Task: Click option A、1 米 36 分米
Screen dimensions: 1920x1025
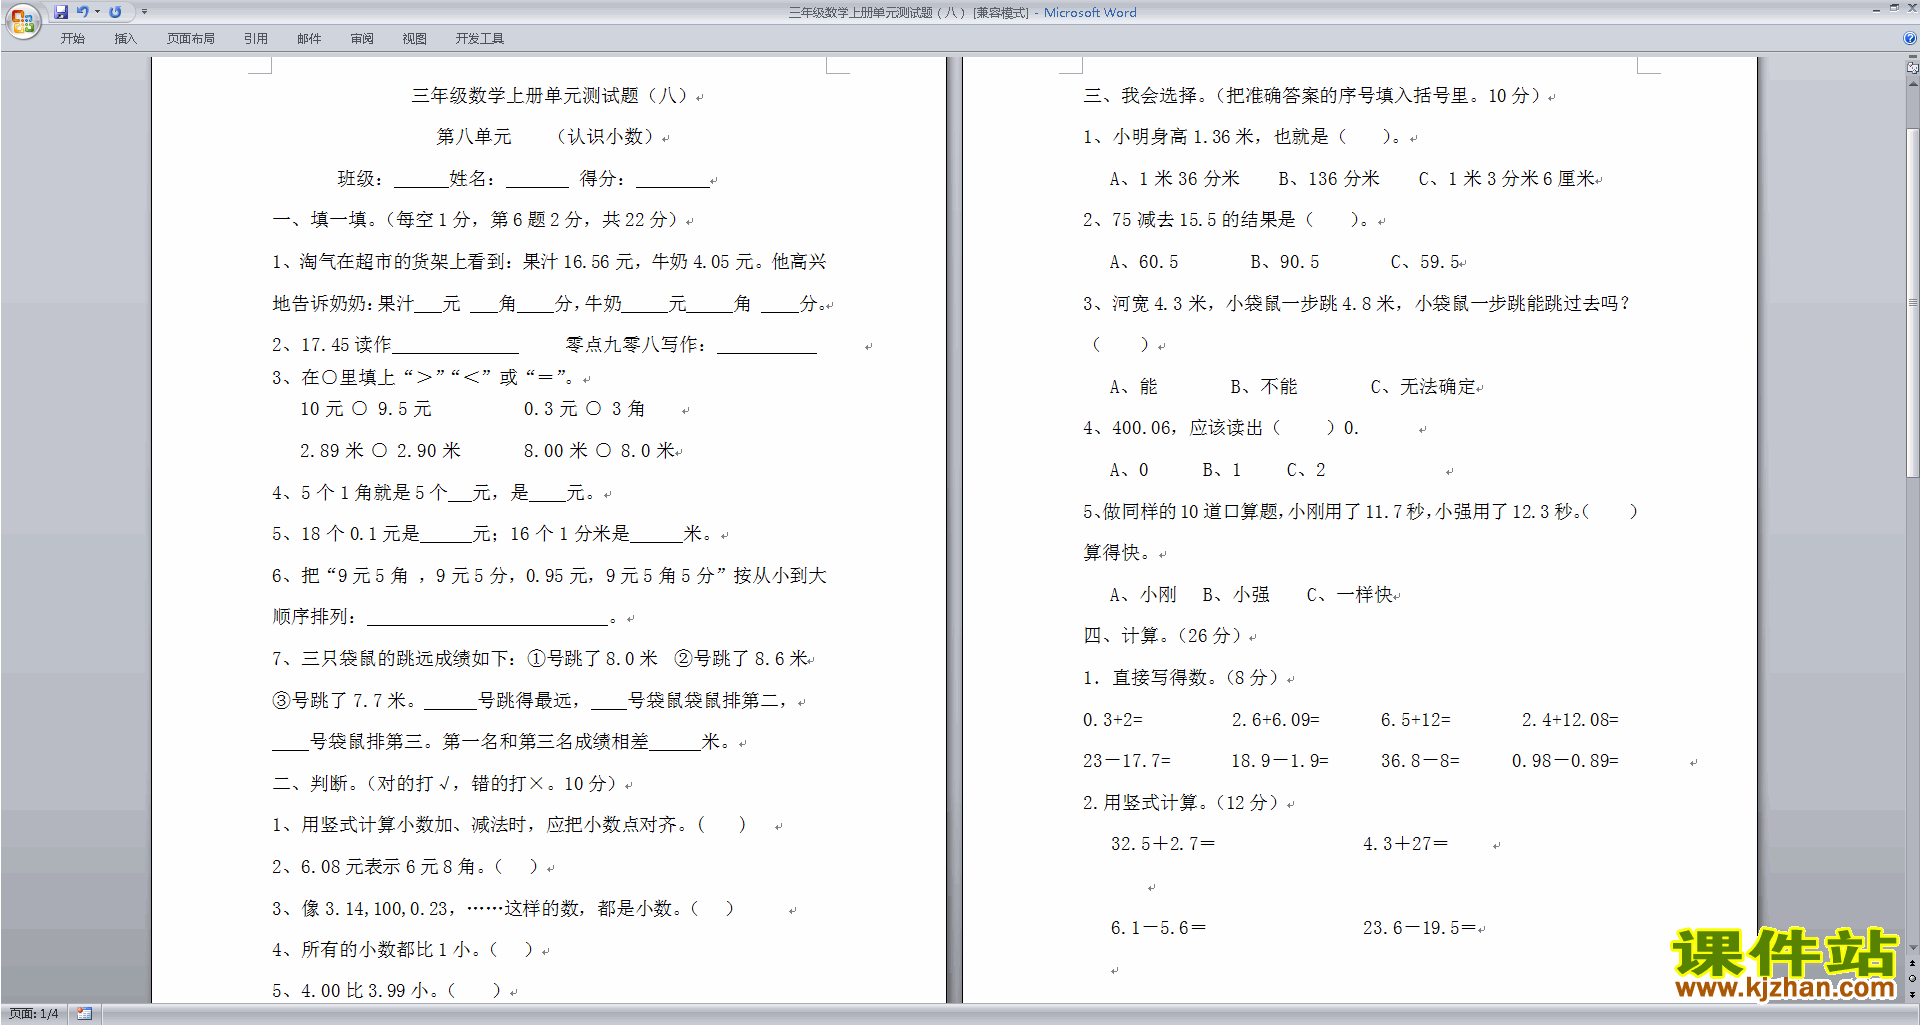Action: (x=1174, y=179)
